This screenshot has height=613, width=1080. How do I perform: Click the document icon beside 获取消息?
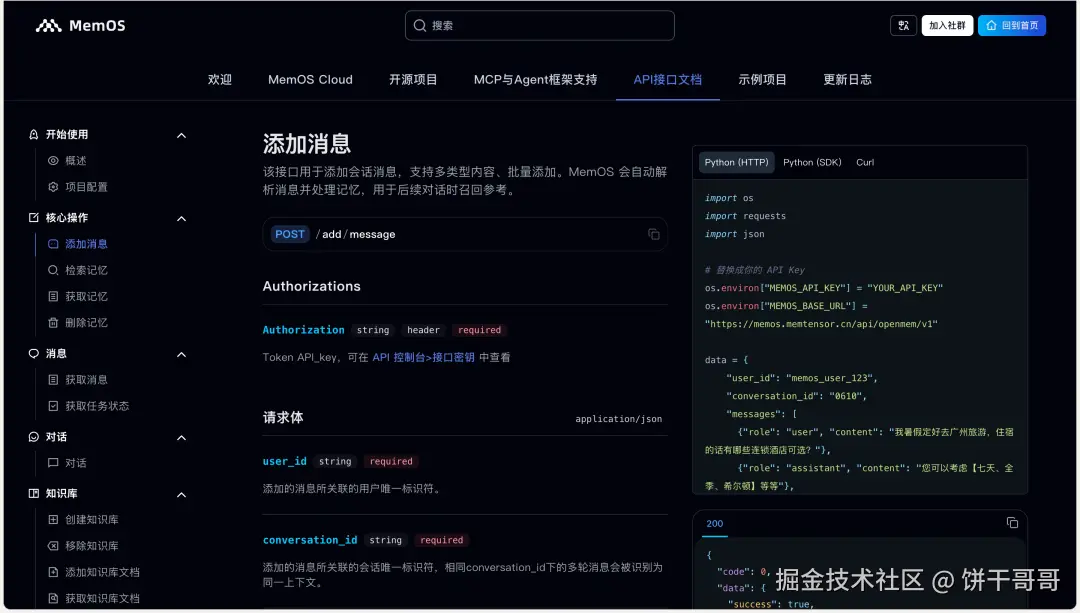pos(53,380)
